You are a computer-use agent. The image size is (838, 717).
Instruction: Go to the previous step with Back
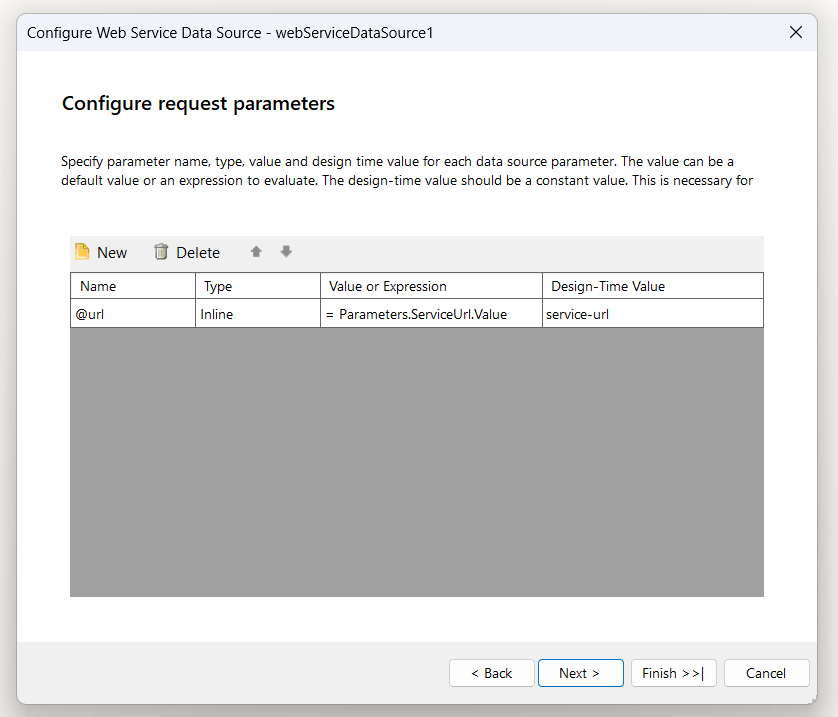492,673
